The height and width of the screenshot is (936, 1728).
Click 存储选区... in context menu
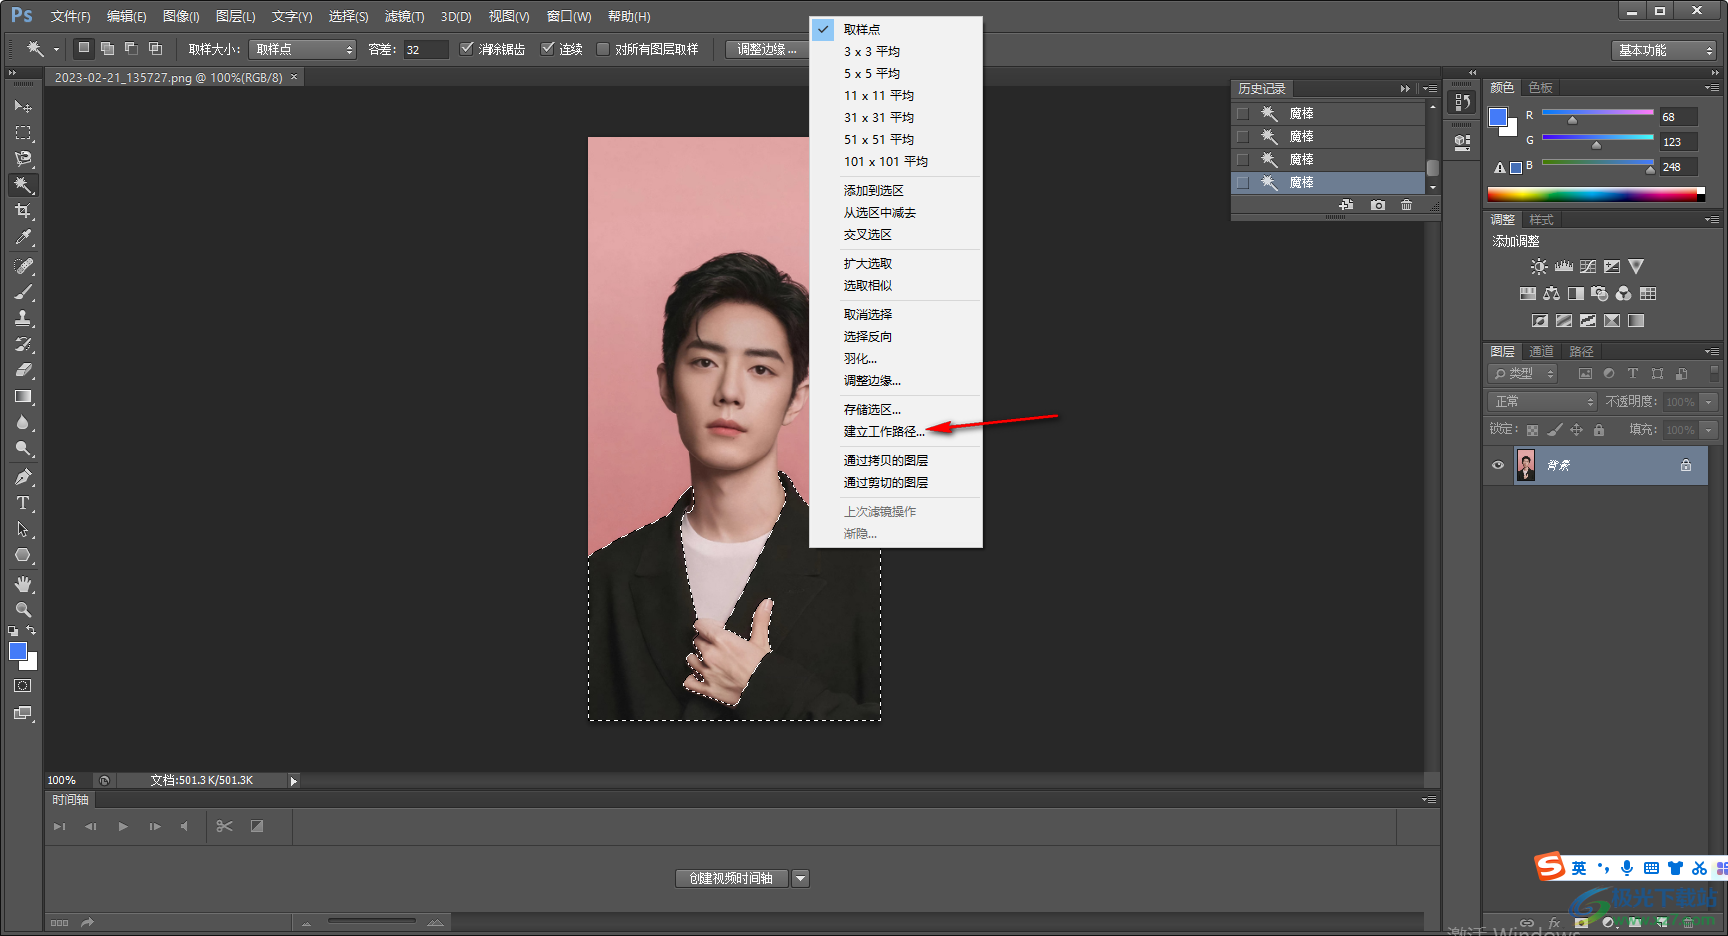(x=872, y=410)
